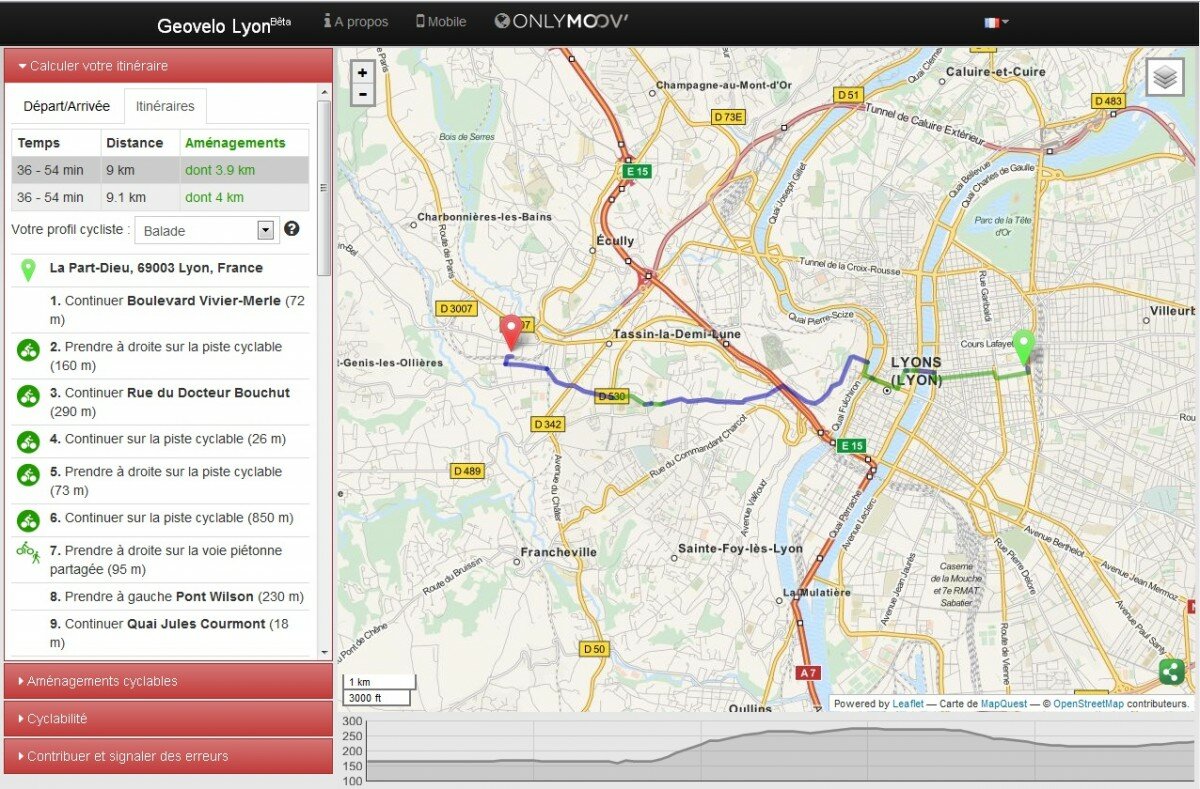Click shared pedestrian path icon at step 7
This screenshot has height=789, width=1200.
coord(28,552)
